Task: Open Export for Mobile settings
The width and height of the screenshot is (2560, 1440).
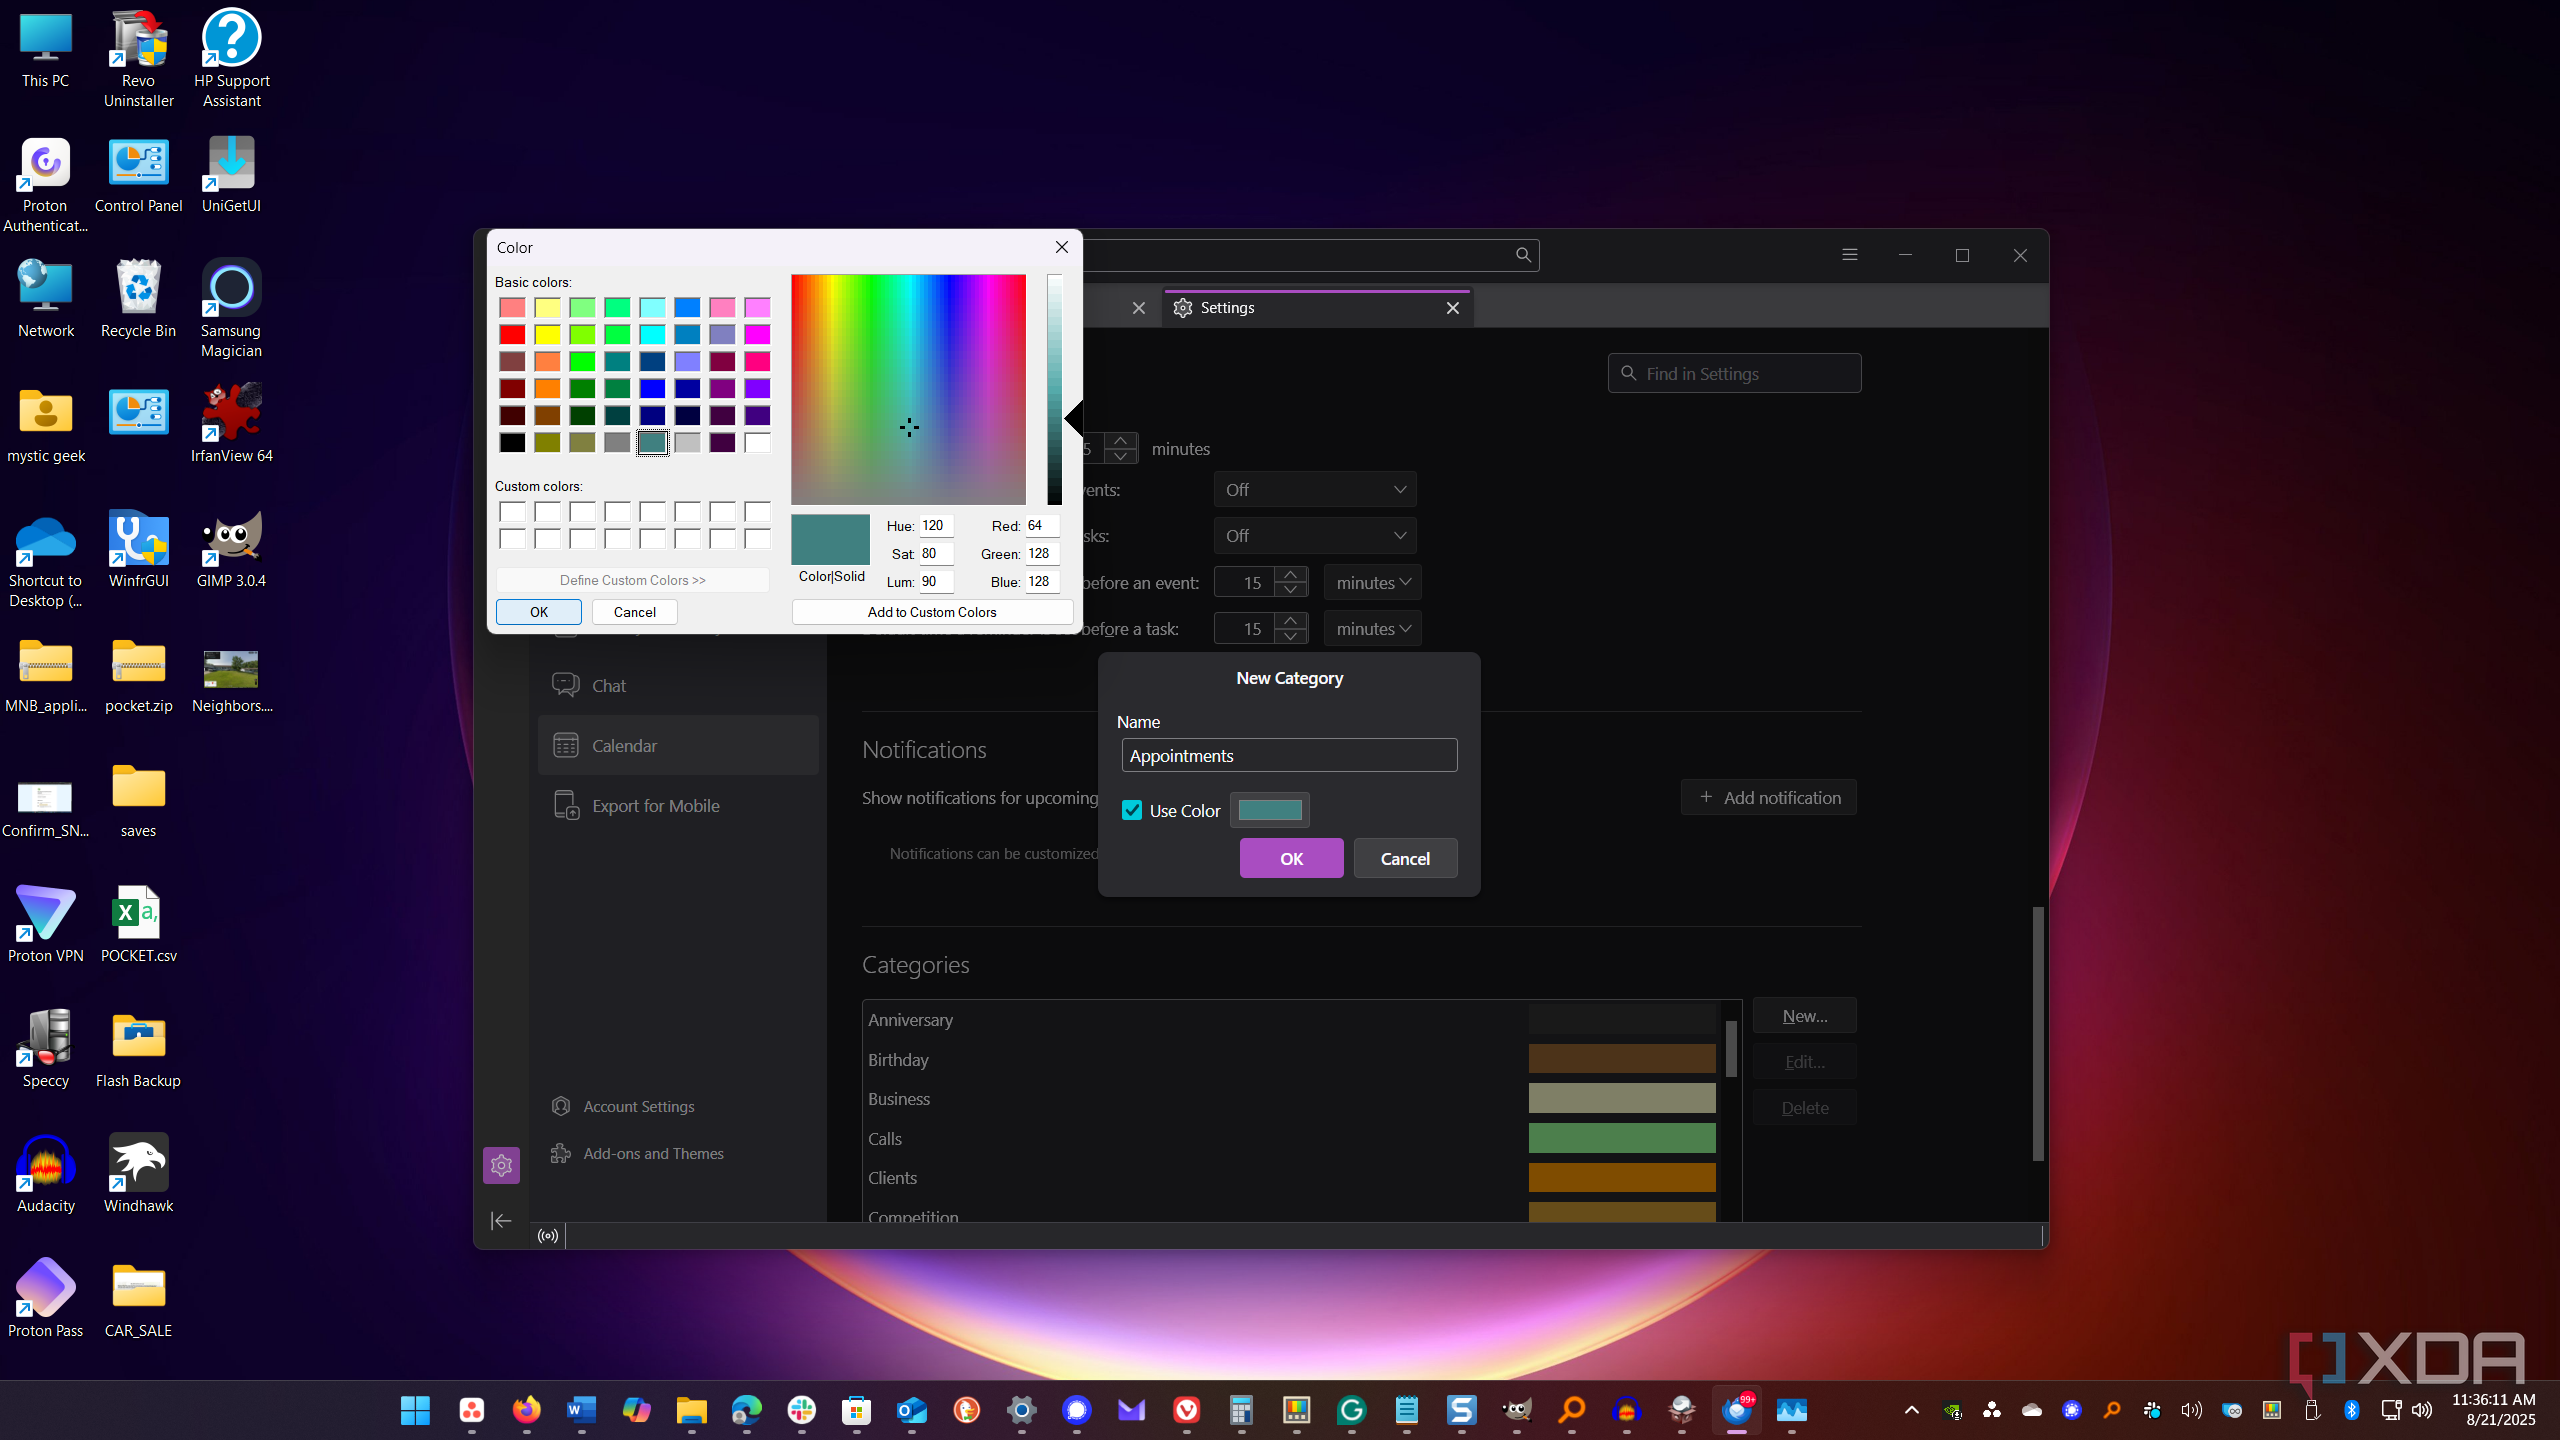Action: point(678,806)
